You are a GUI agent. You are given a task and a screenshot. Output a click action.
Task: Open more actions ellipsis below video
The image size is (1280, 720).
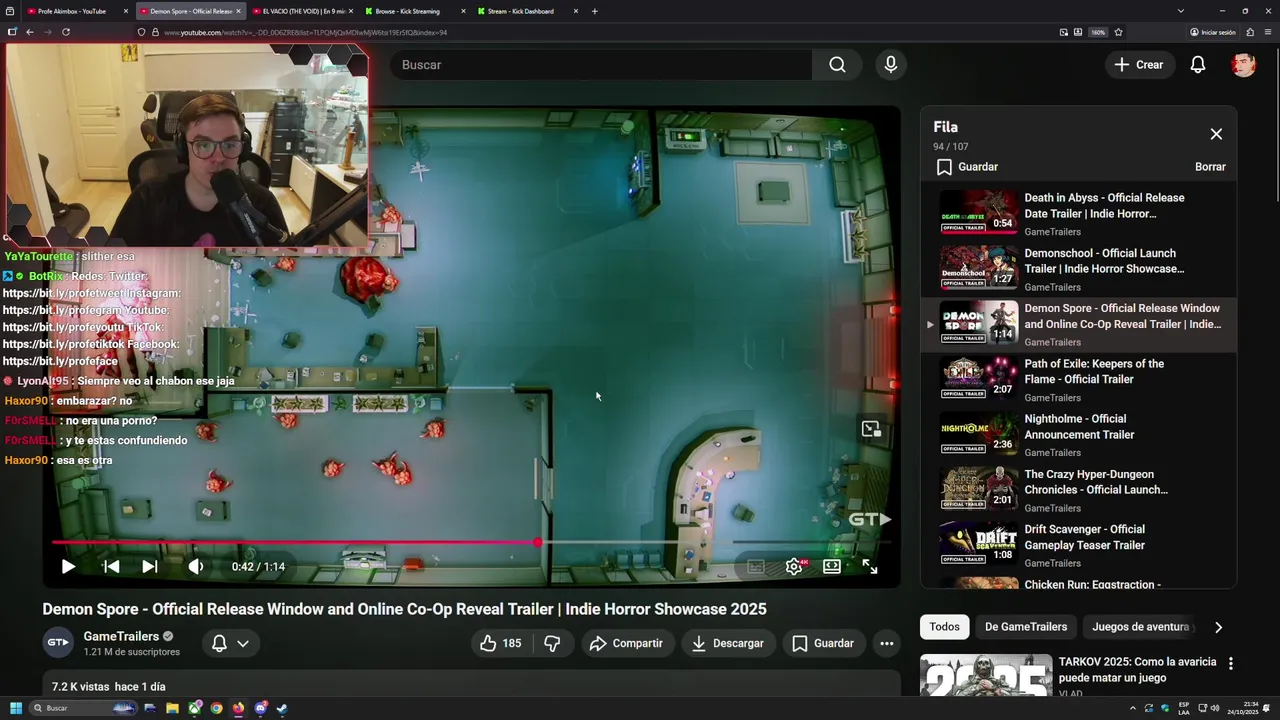click(x=887, y=643)
